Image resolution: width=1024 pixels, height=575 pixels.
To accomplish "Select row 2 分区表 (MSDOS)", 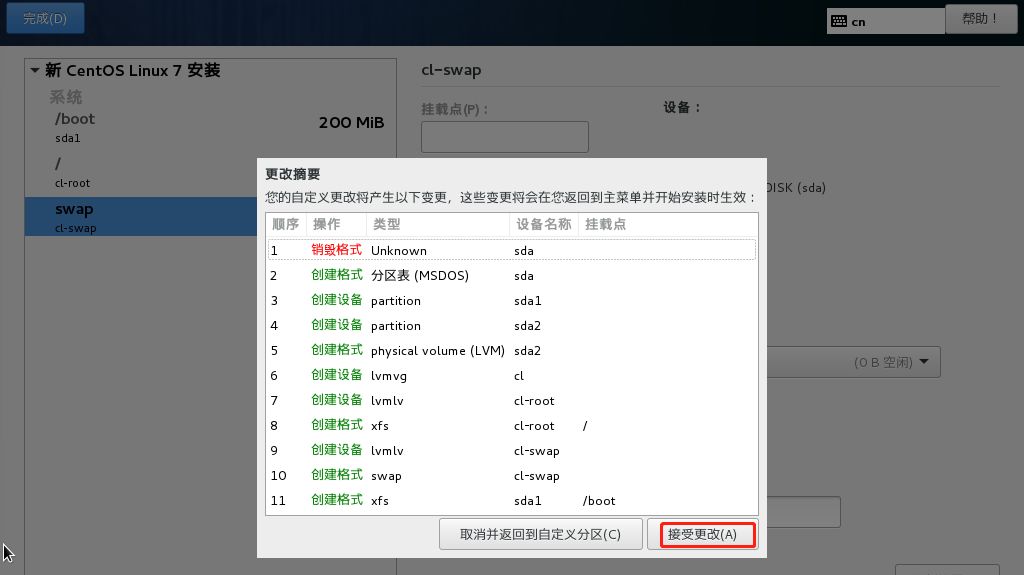I will tap(512, 276).
